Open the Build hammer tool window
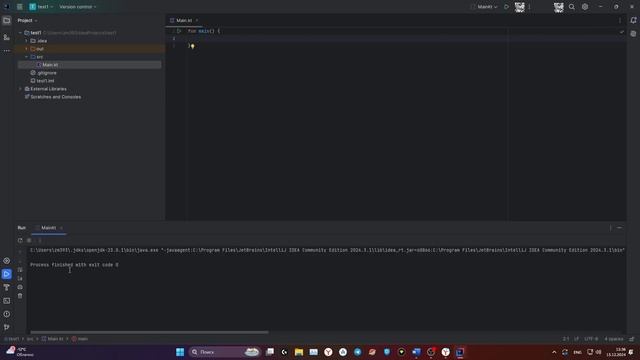Image resolution: width=640 pixels, height=360 pixels. click(7, 287)
